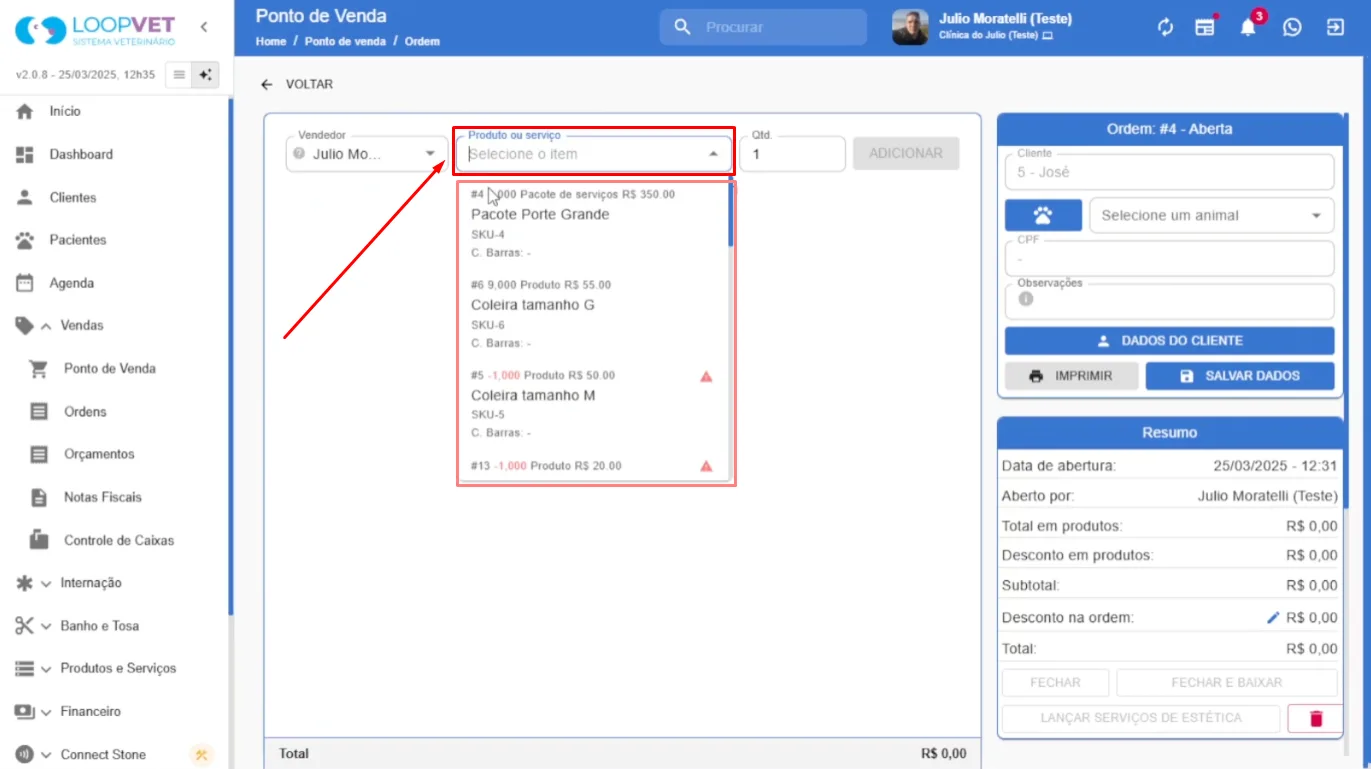Click the paw animal button
The width and height of the screenshot is (1371, 769).
tap(1043, 215)
